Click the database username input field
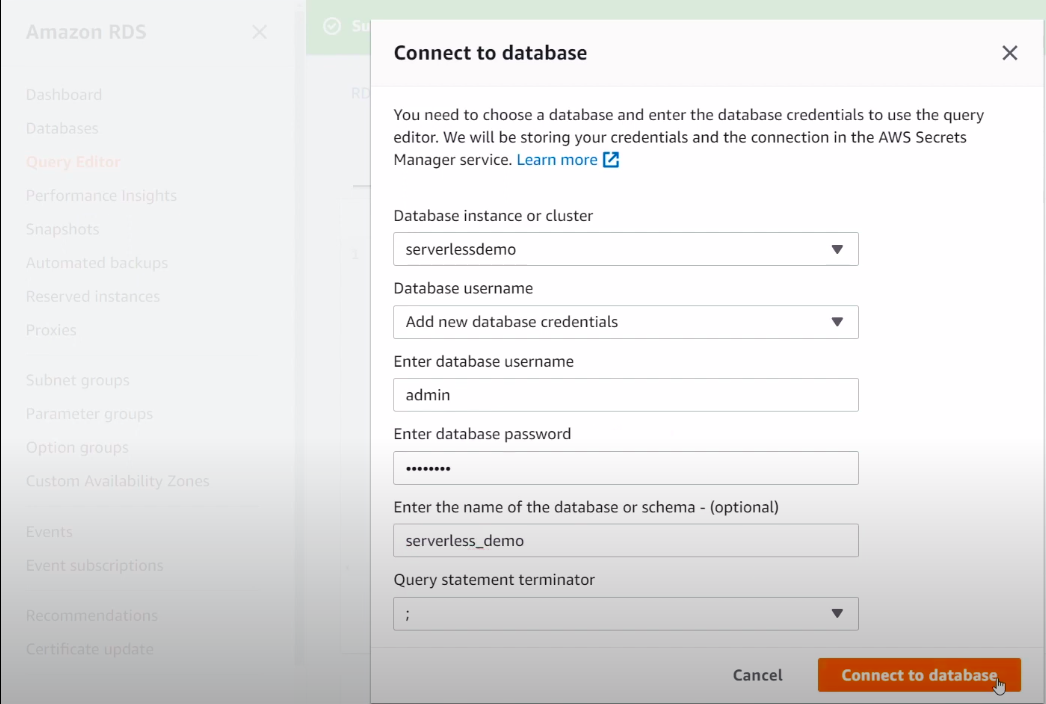Viewport: 1046px width, 704px height. point(625,395)
